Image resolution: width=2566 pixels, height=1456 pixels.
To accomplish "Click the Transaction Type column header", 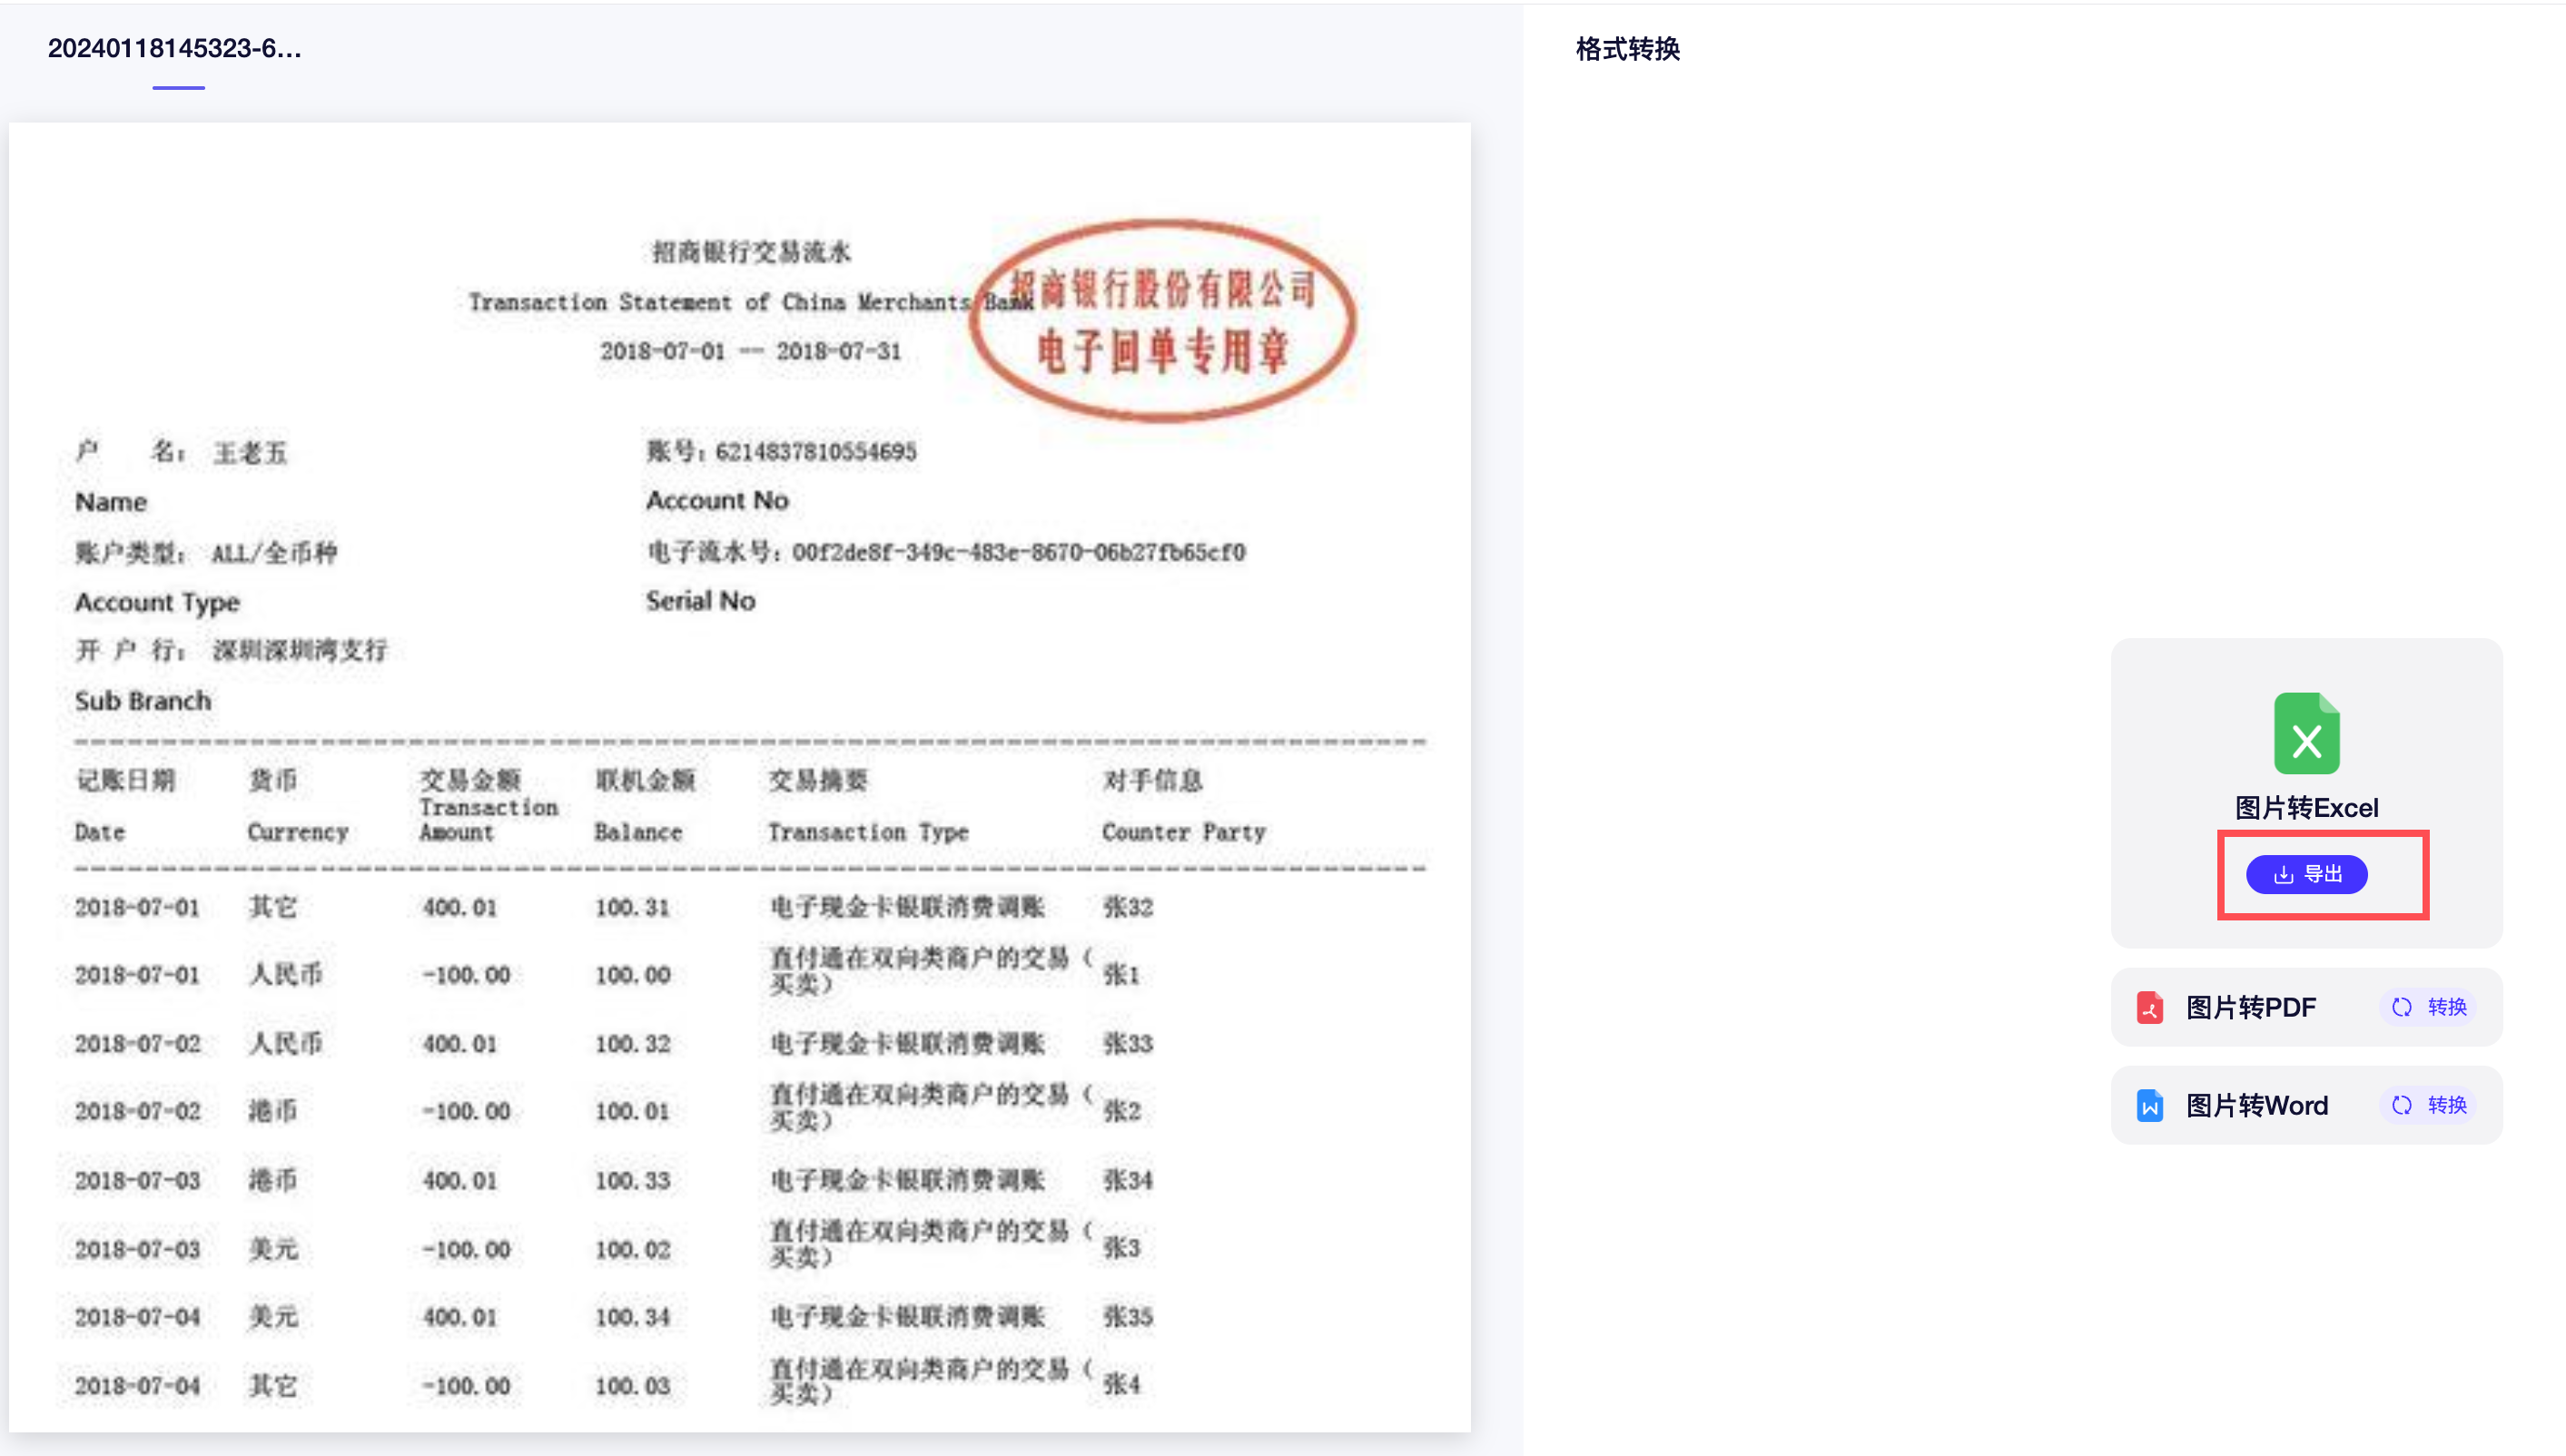I will [867, 832].
